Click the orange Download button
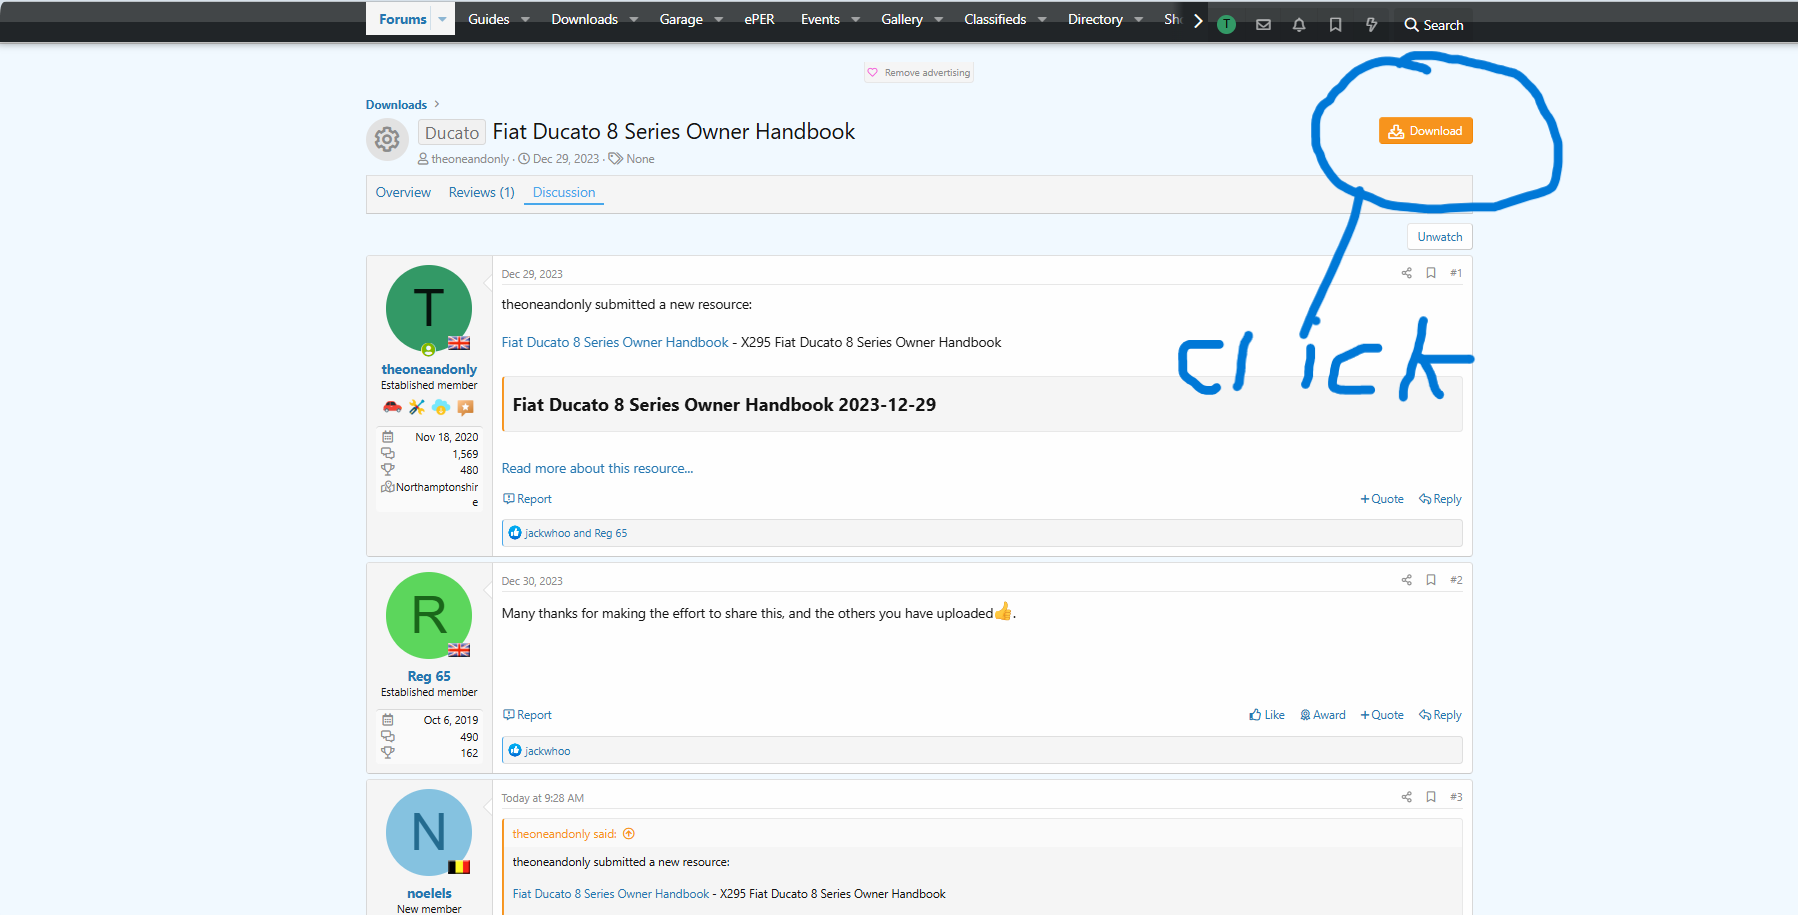The image size is (1798, 915). click(1425, 131)
